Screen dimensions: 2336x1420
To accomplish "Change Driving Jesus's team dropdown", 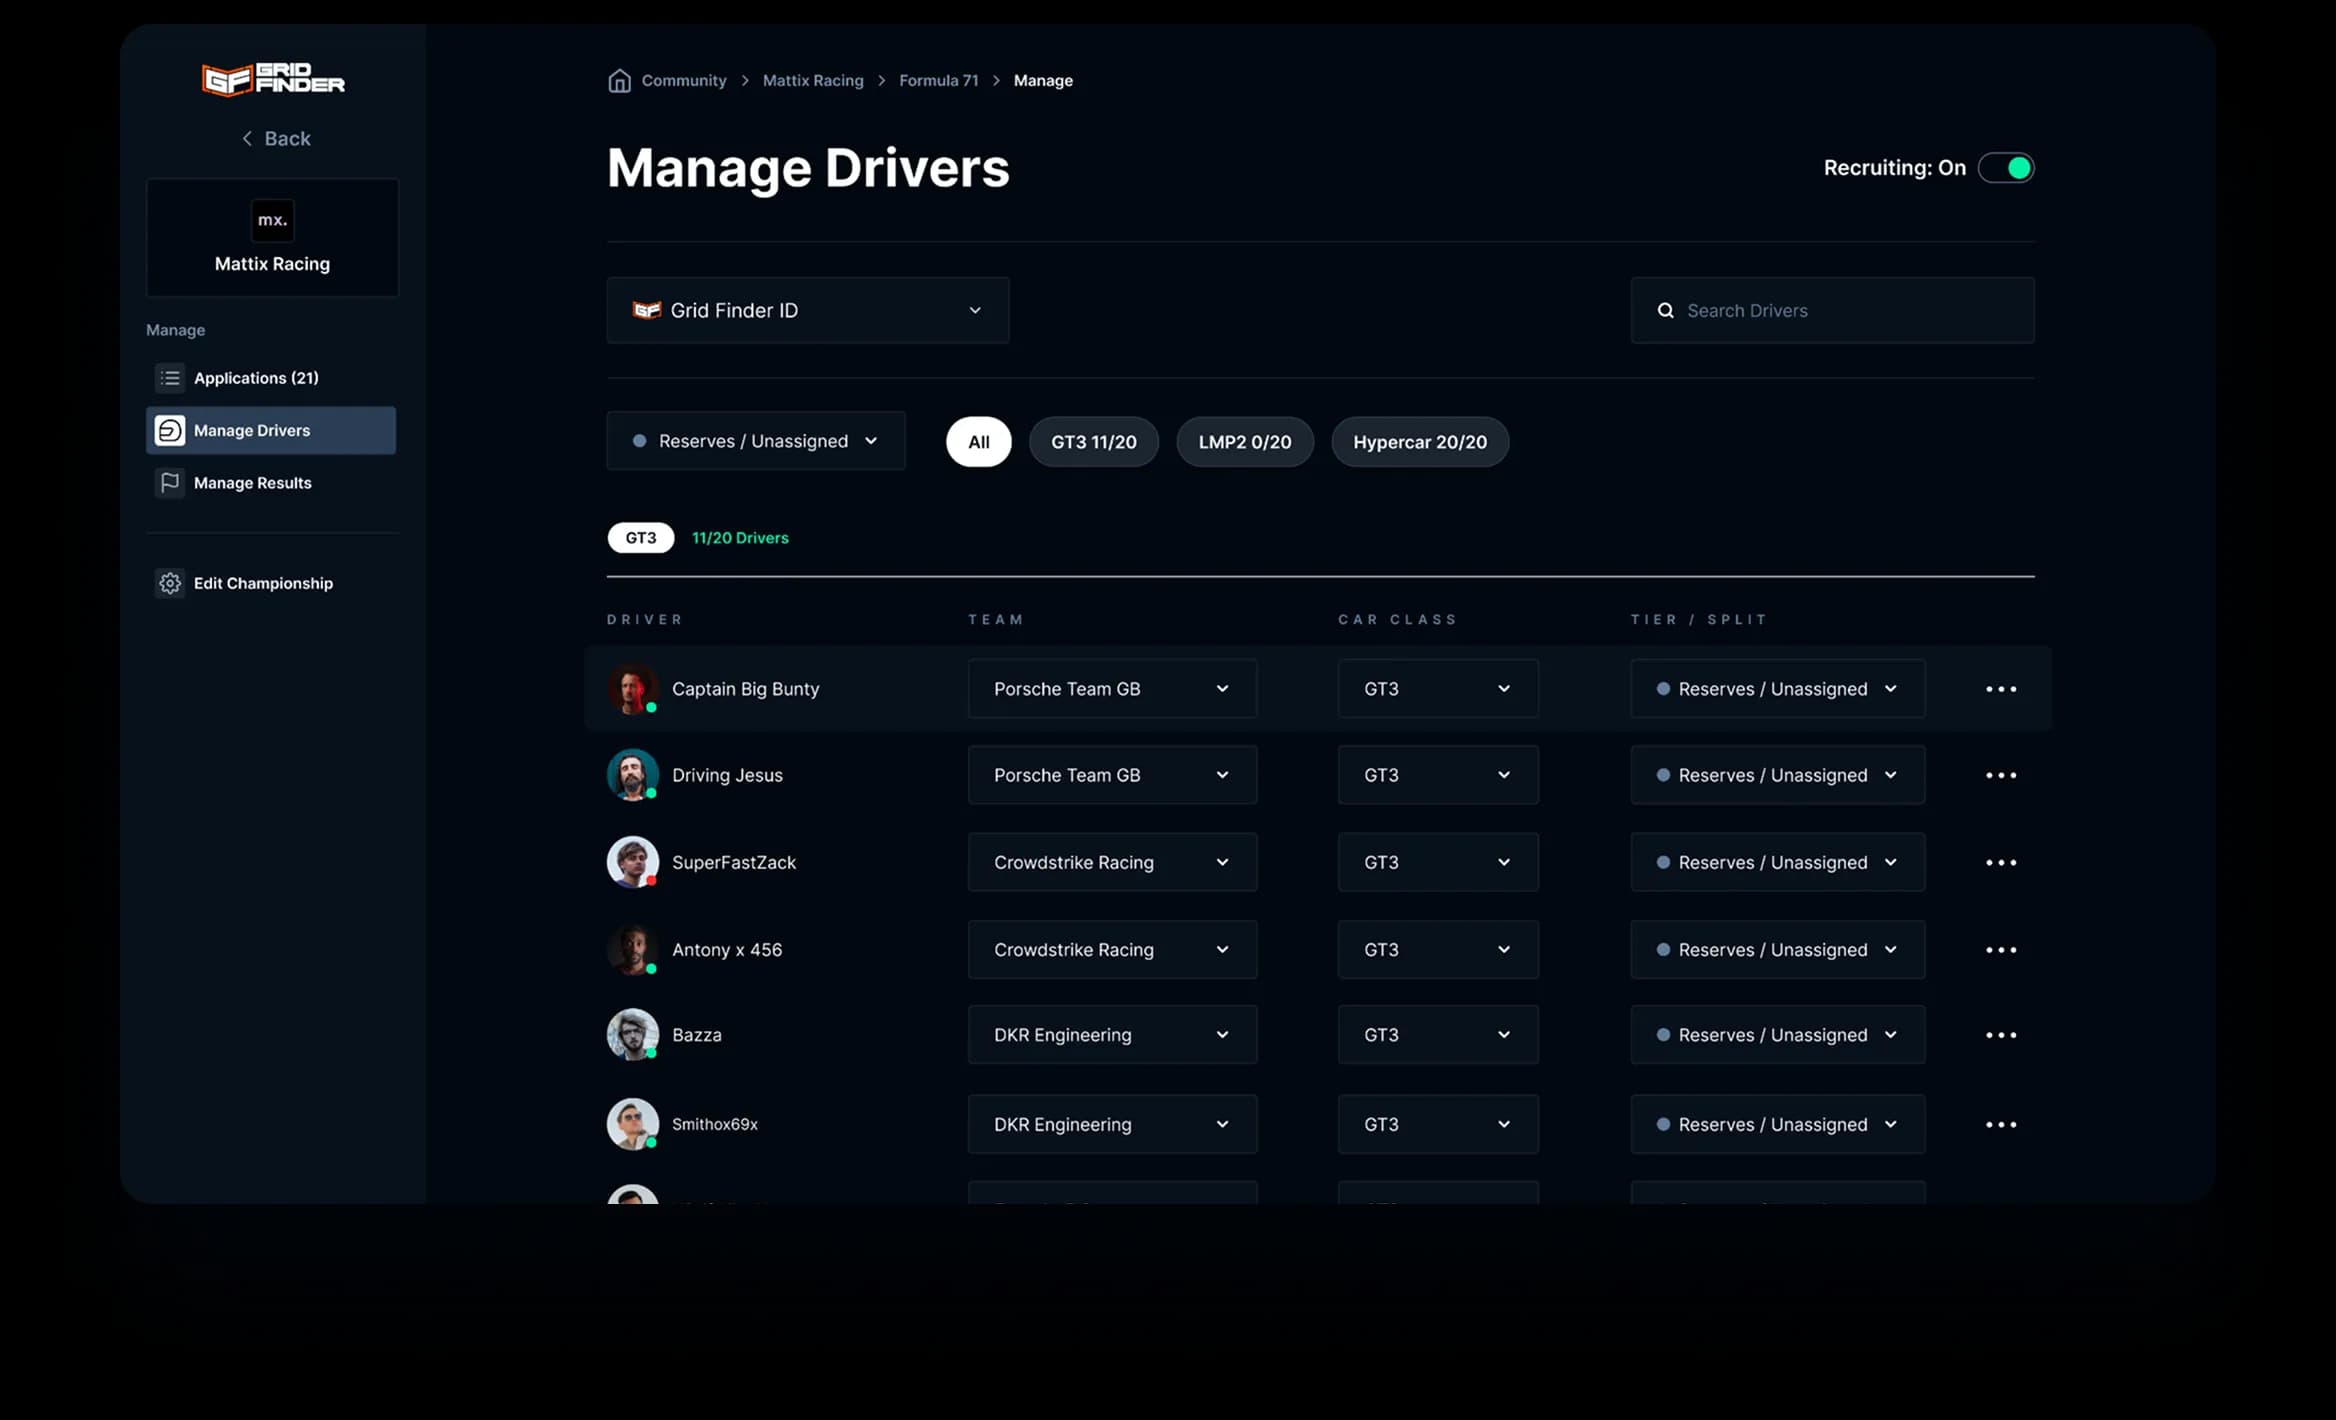I will tap(1111, 775).
